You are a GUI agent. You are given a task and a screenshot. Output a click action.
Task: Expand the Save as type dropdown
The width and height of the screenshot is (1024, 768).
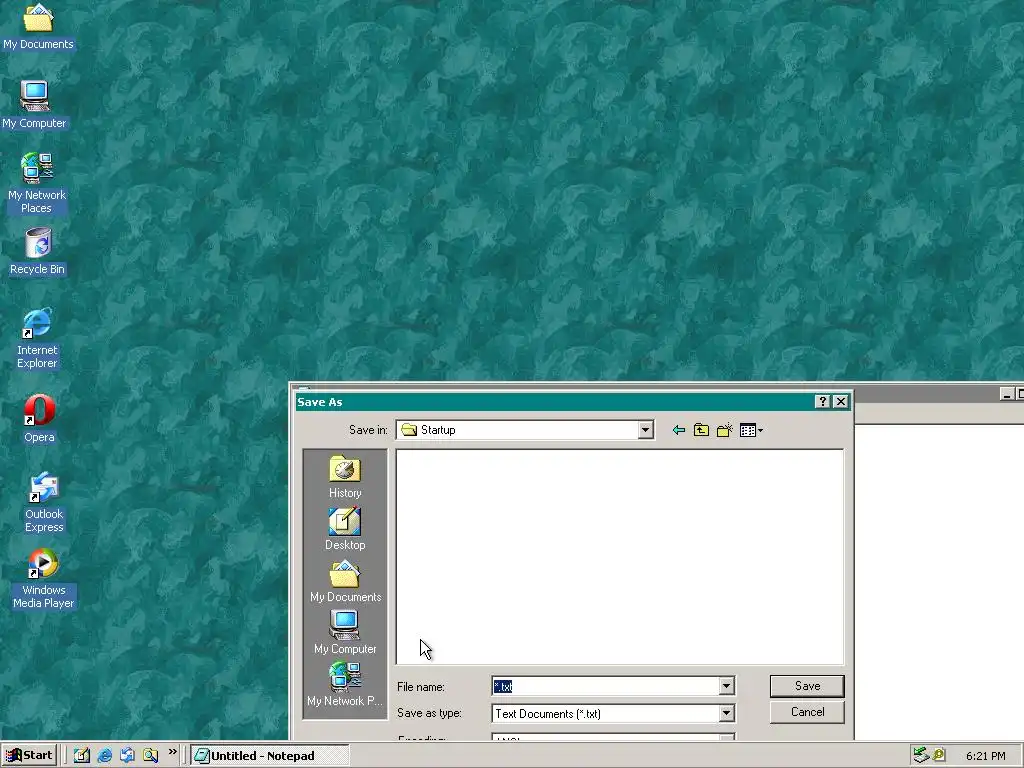tap(726, 713)
